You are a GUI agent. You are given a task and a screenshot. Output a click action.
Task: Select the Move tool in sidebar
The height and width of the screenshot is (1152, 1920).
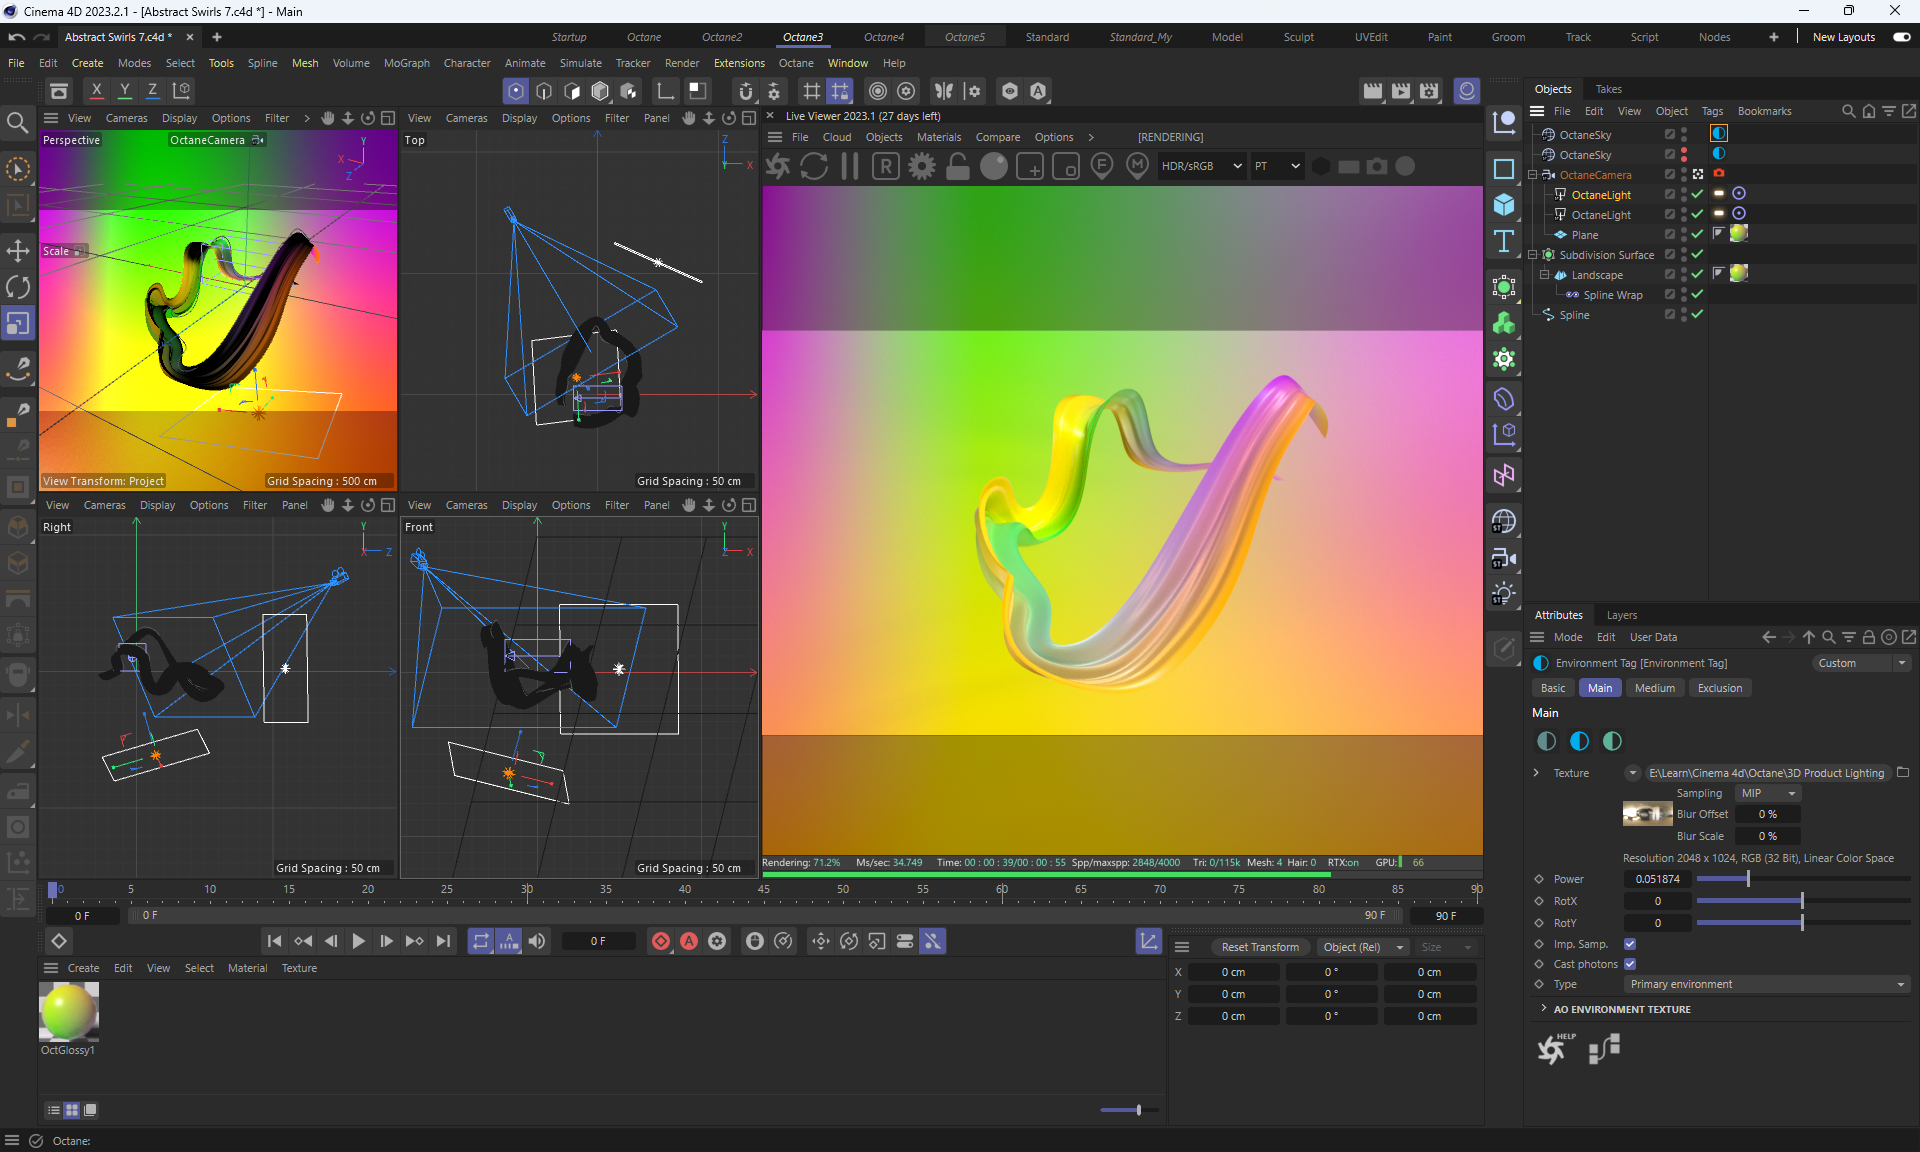(18, 250)
